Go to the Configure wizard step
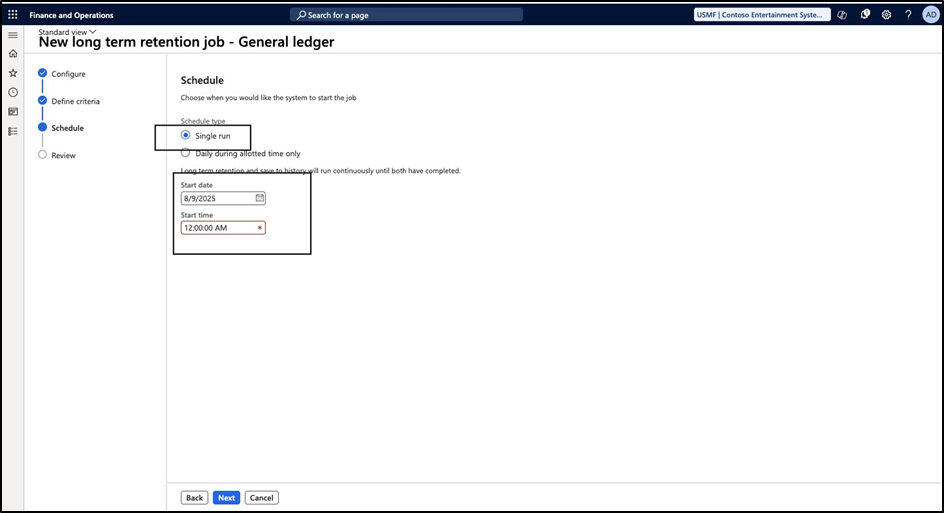 coord(68,74)
